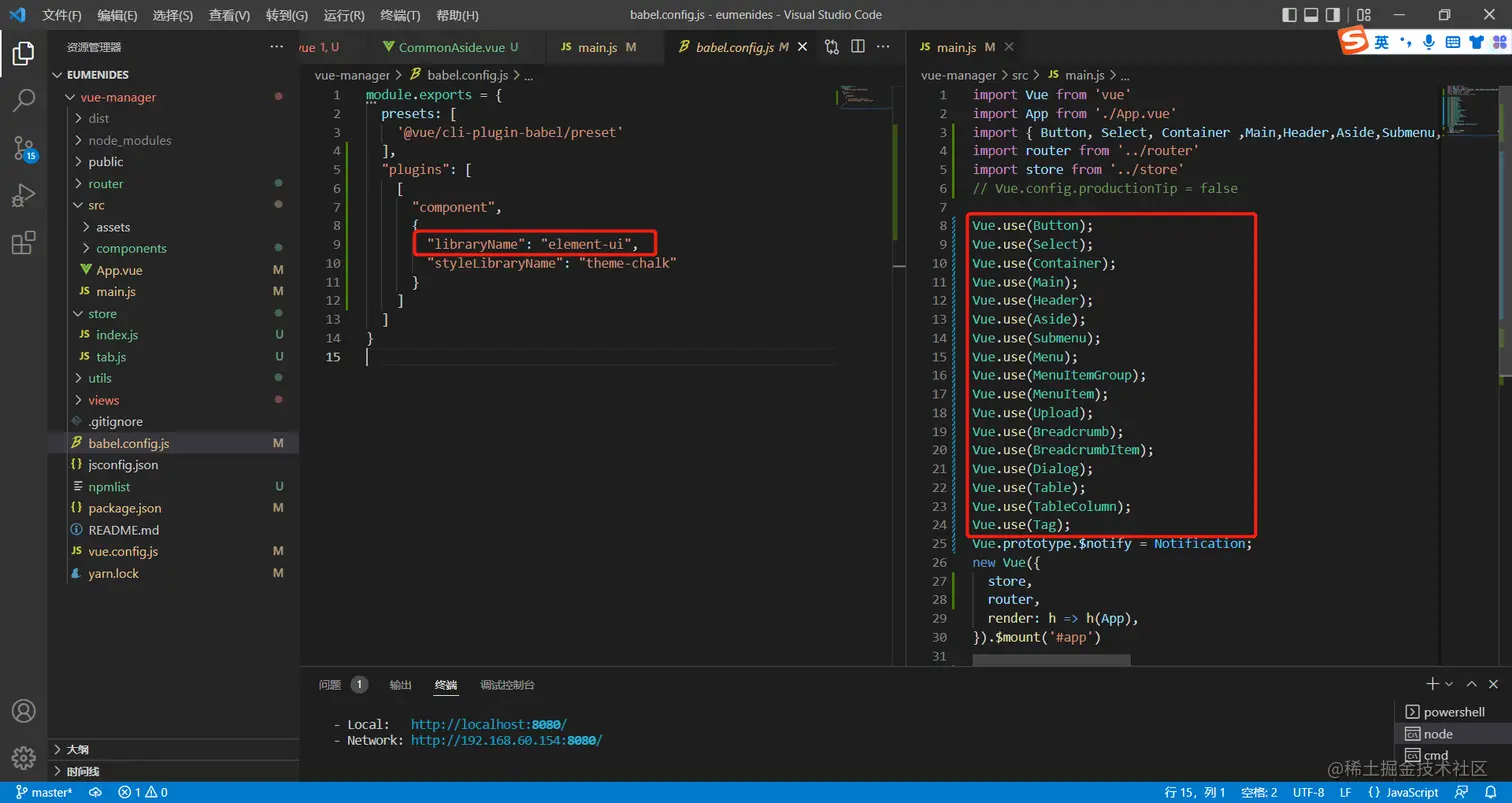Switch to the 调试控制台 debug console tab
The height and width of the screenshot is (803, 1512).
[x=507, y=685]
